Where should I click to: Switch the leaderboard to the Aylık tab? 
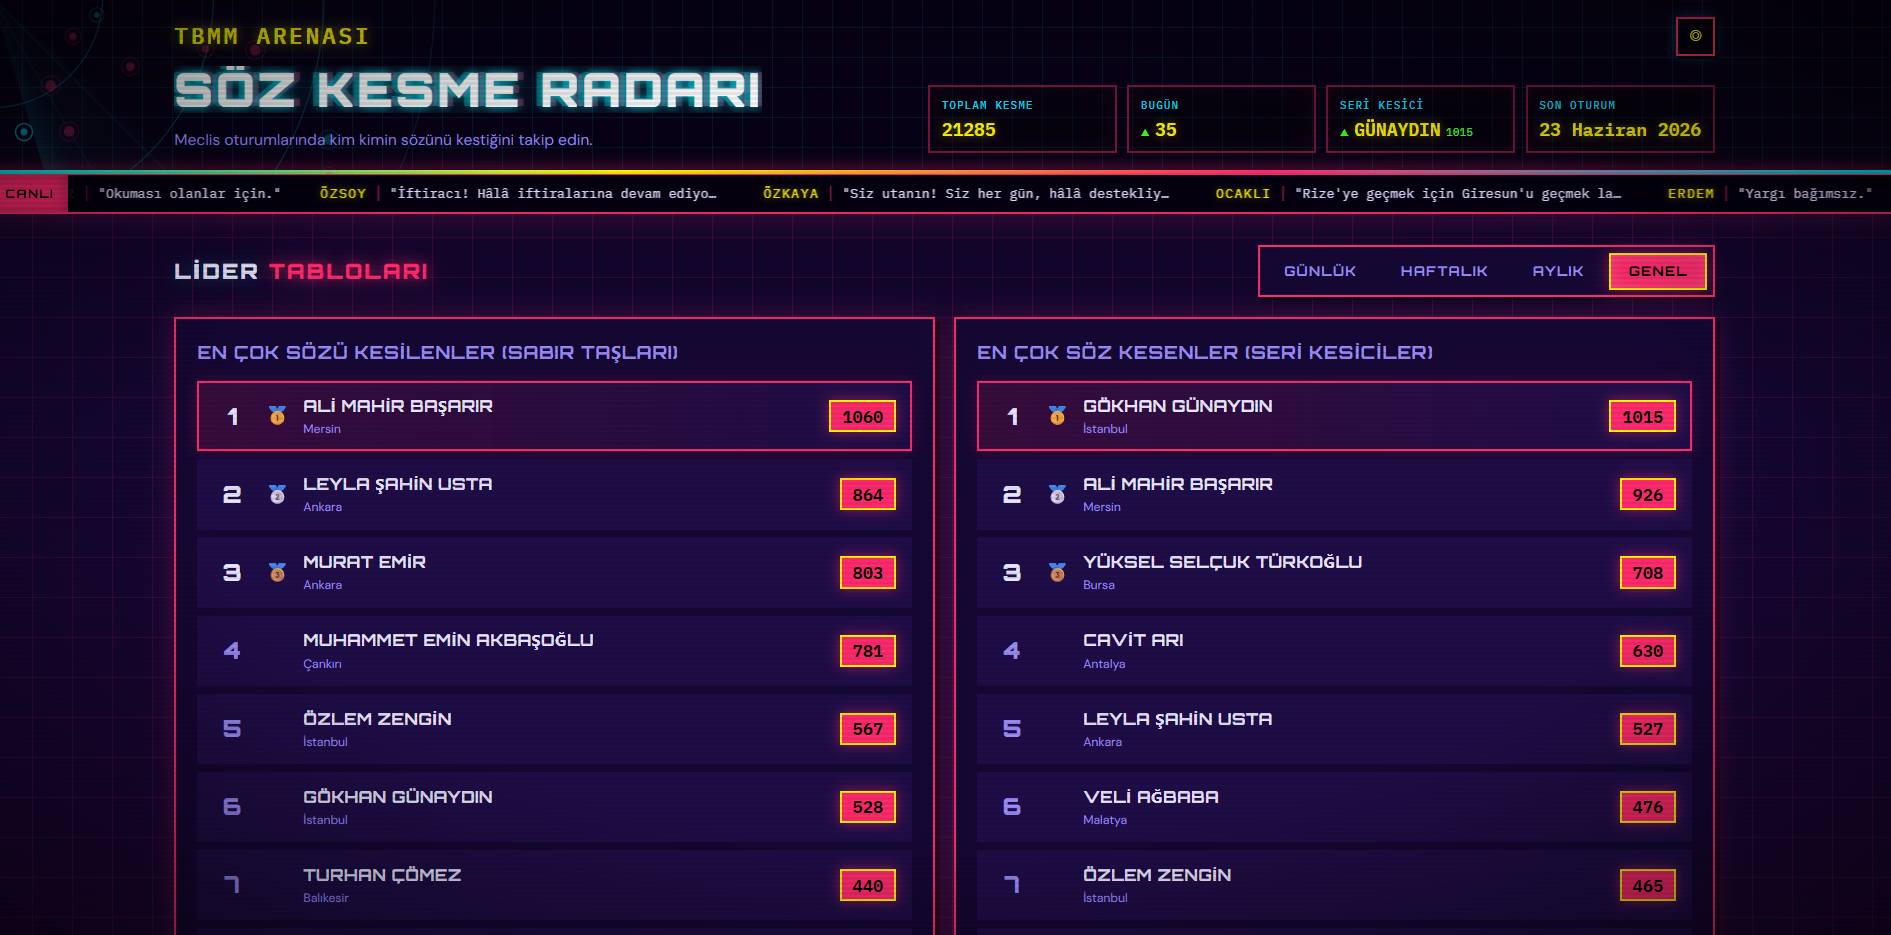tap(1558, 271)
